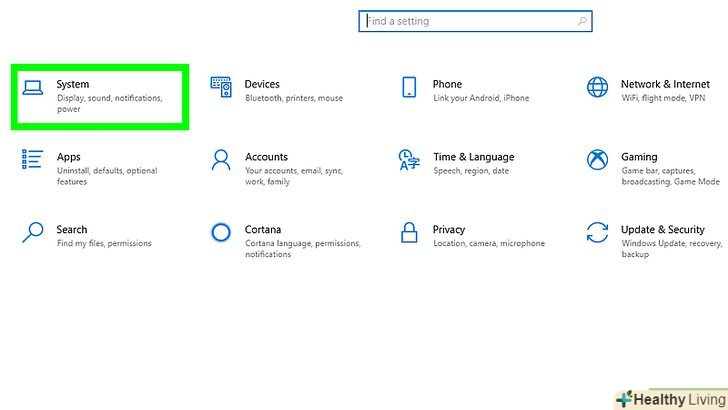The width and height of the screenshot is (728, 410).
Task: Open the Phone settings title
Action: pyautogui.click(x=447, y=85)
